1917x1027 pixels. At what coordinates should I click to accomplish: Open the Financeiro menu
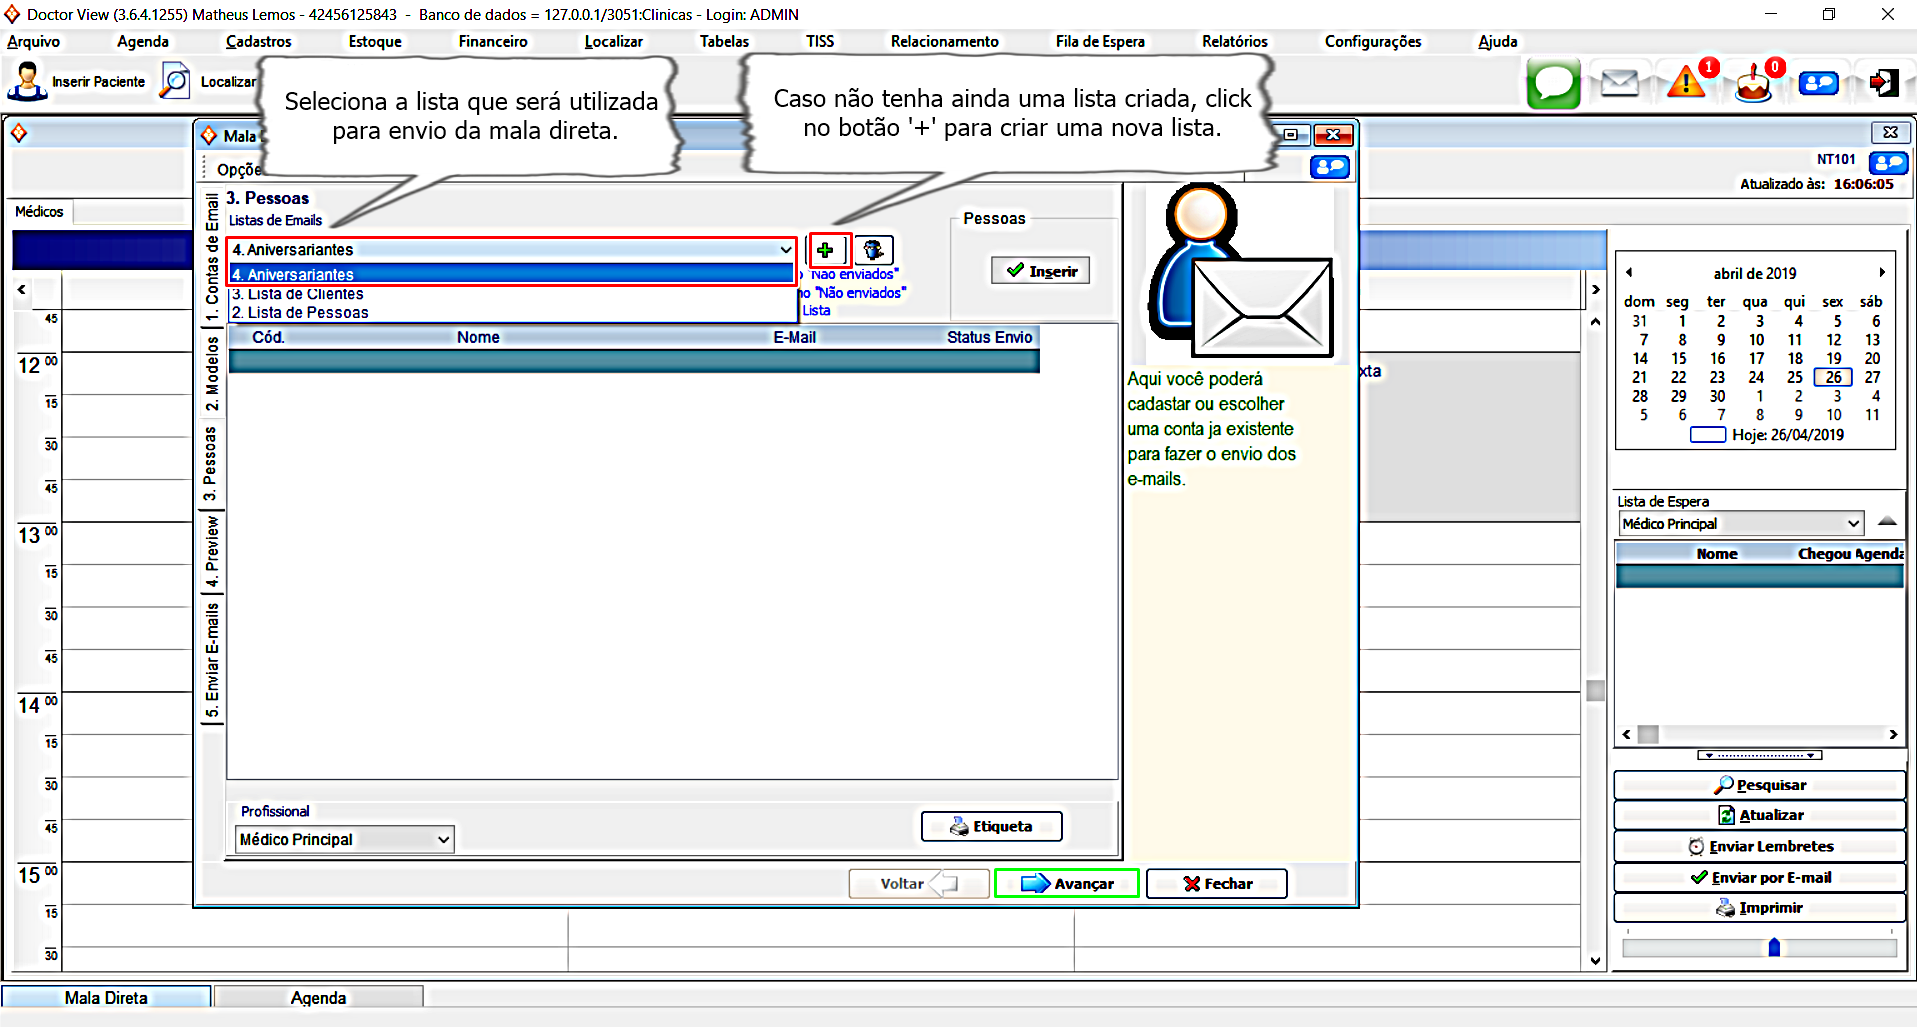(x=492, y=42)
